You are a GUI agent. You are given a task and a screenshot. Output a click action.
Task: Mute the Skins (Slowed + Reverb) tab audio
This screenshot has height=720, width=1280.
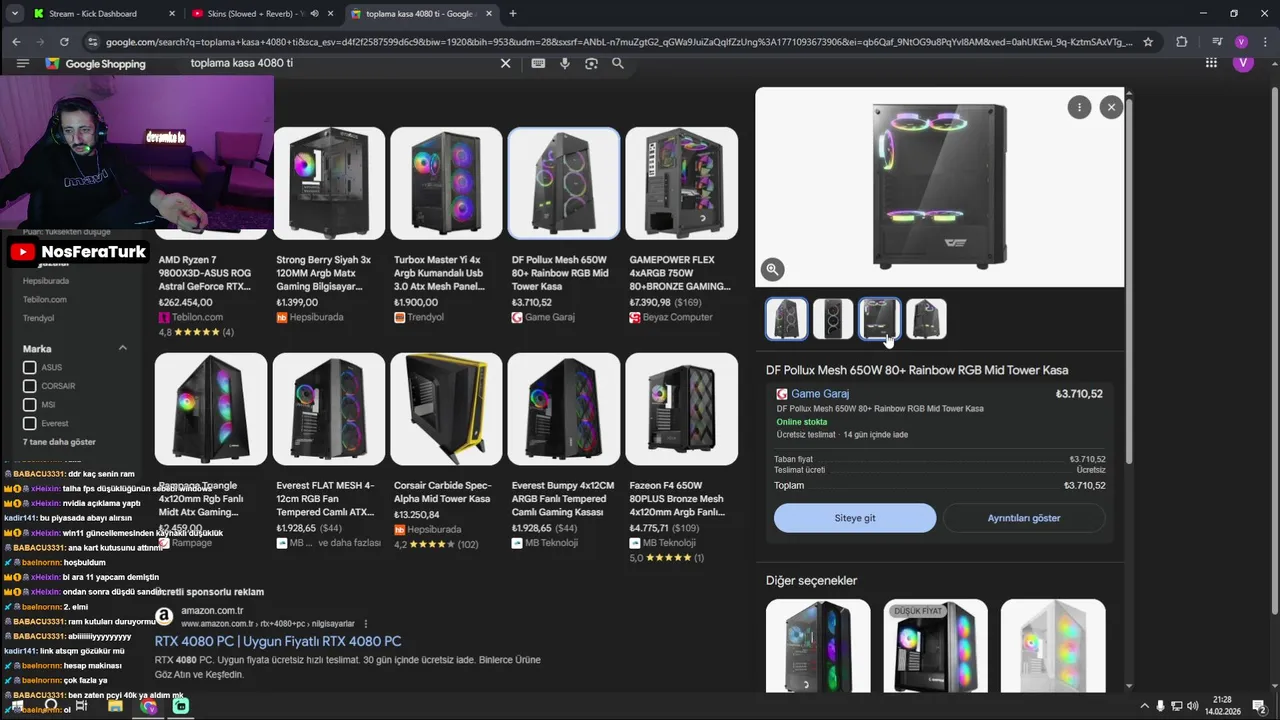(314, 14)
